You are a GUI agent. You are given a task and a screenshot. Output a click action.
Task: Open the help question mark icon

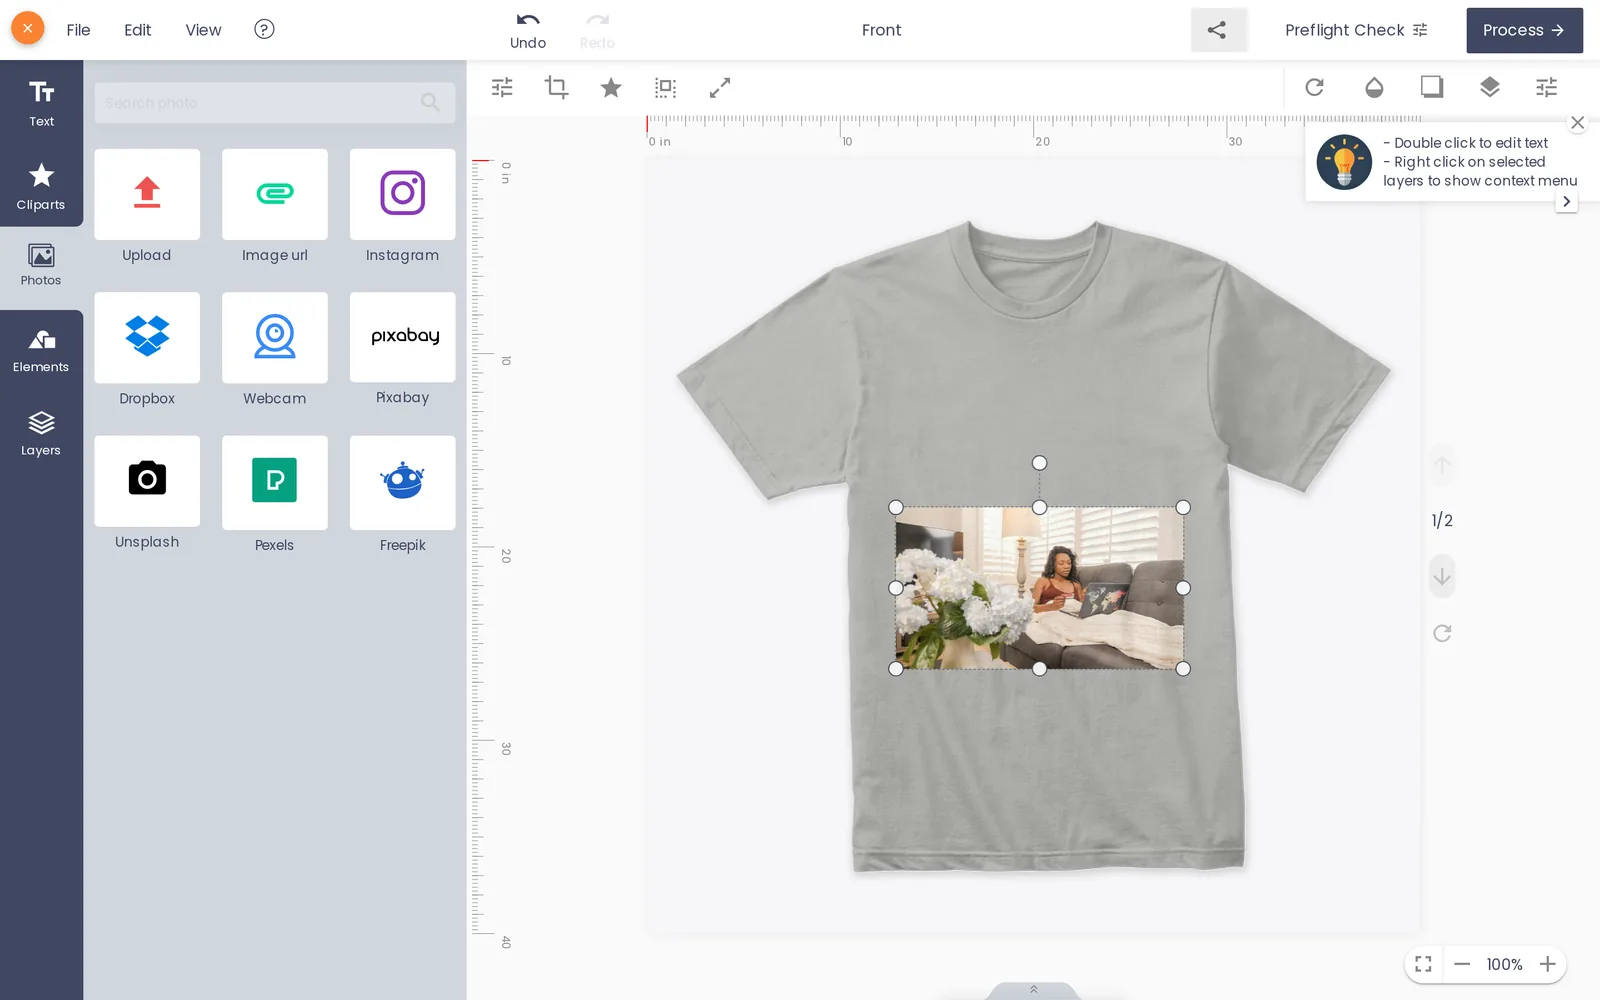264,29
